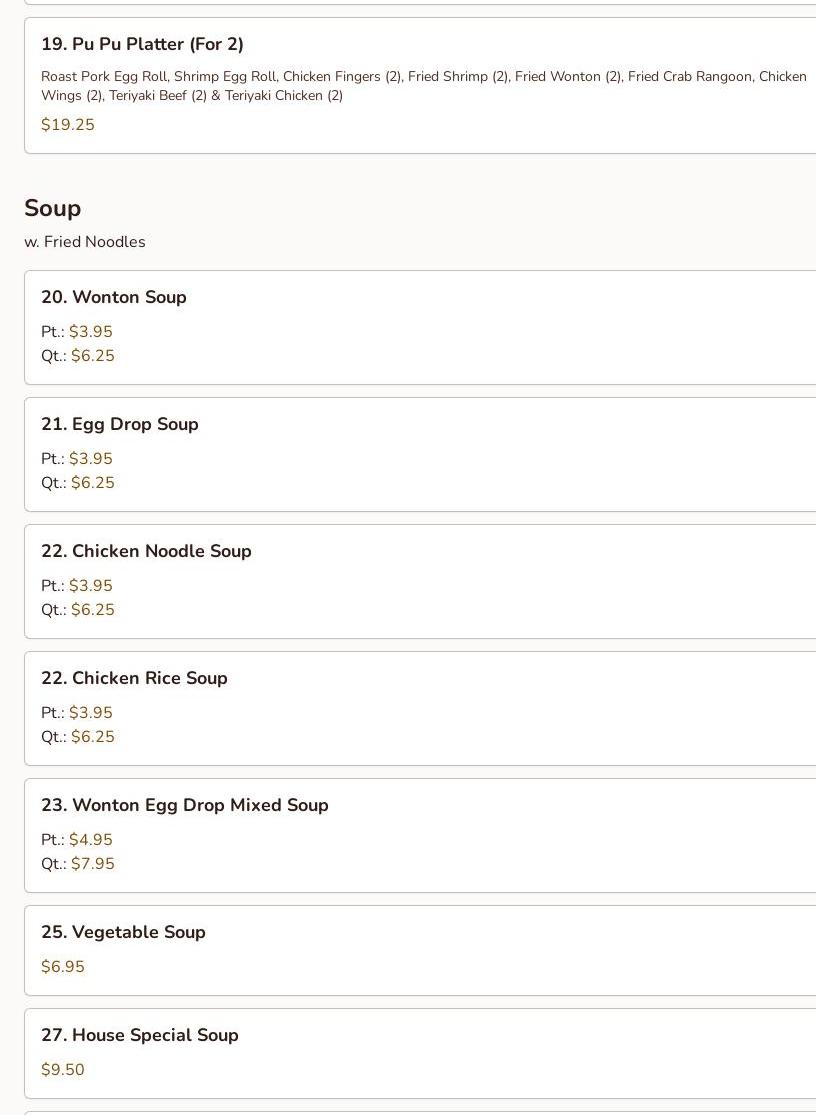The image size is (816, 1115).
Task: Choose Wonton Soup pint price $3.95
Action: tap(91, 332)
